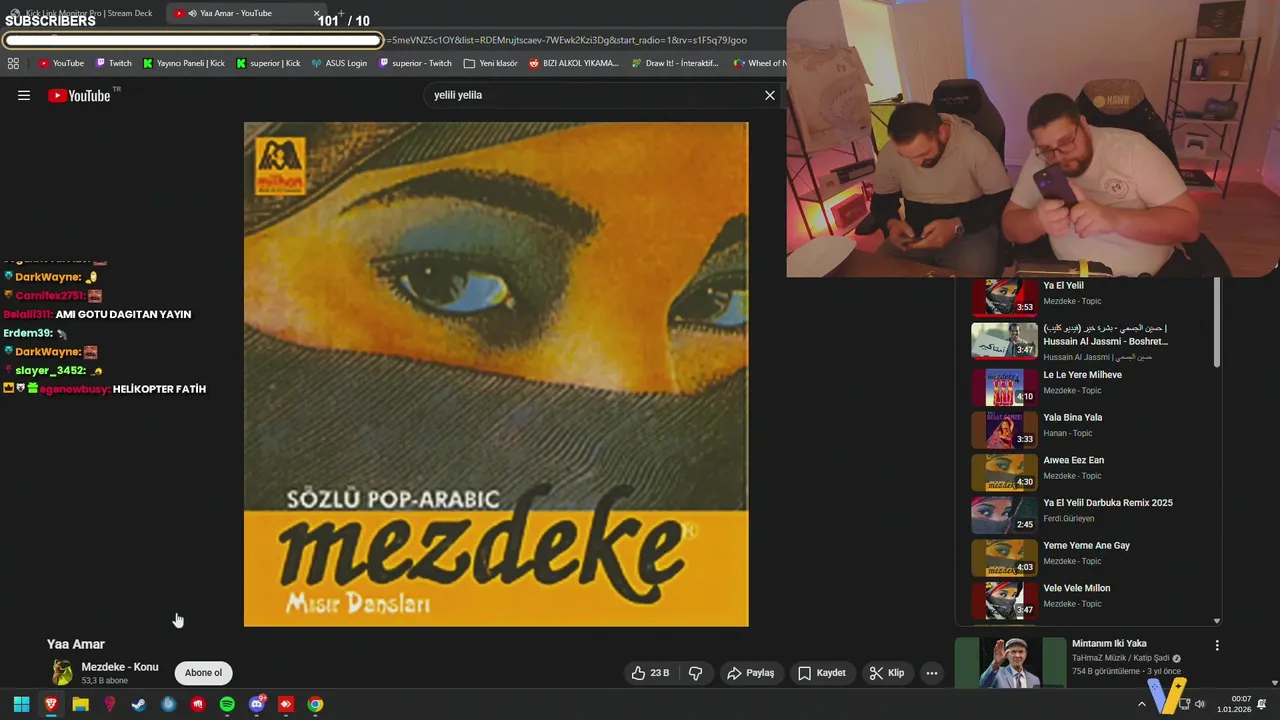
Task: Open superior | Kick bookmark
Action: click(268, 63)
